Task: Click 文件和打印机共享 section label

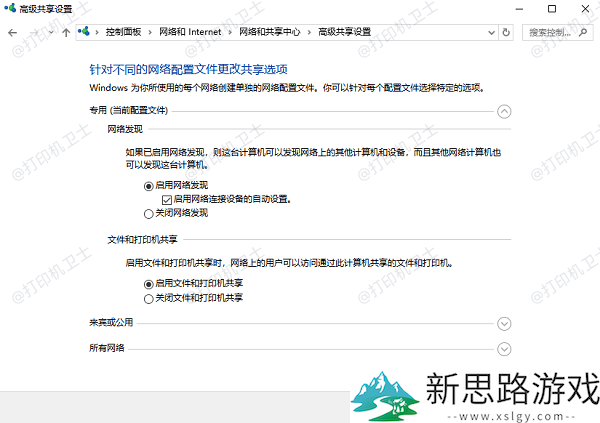Action: (142, 240)
